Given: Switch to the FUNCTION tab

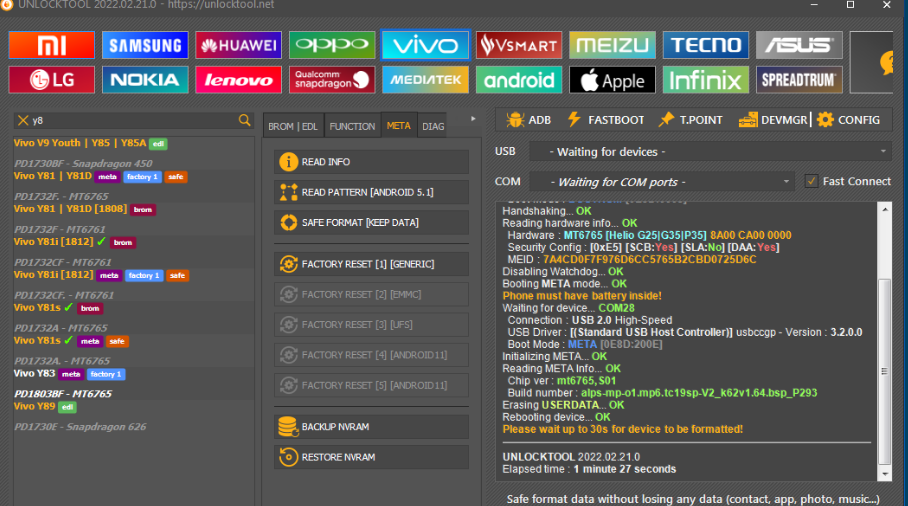Looking at the screenshot, I should coord(352,126).
